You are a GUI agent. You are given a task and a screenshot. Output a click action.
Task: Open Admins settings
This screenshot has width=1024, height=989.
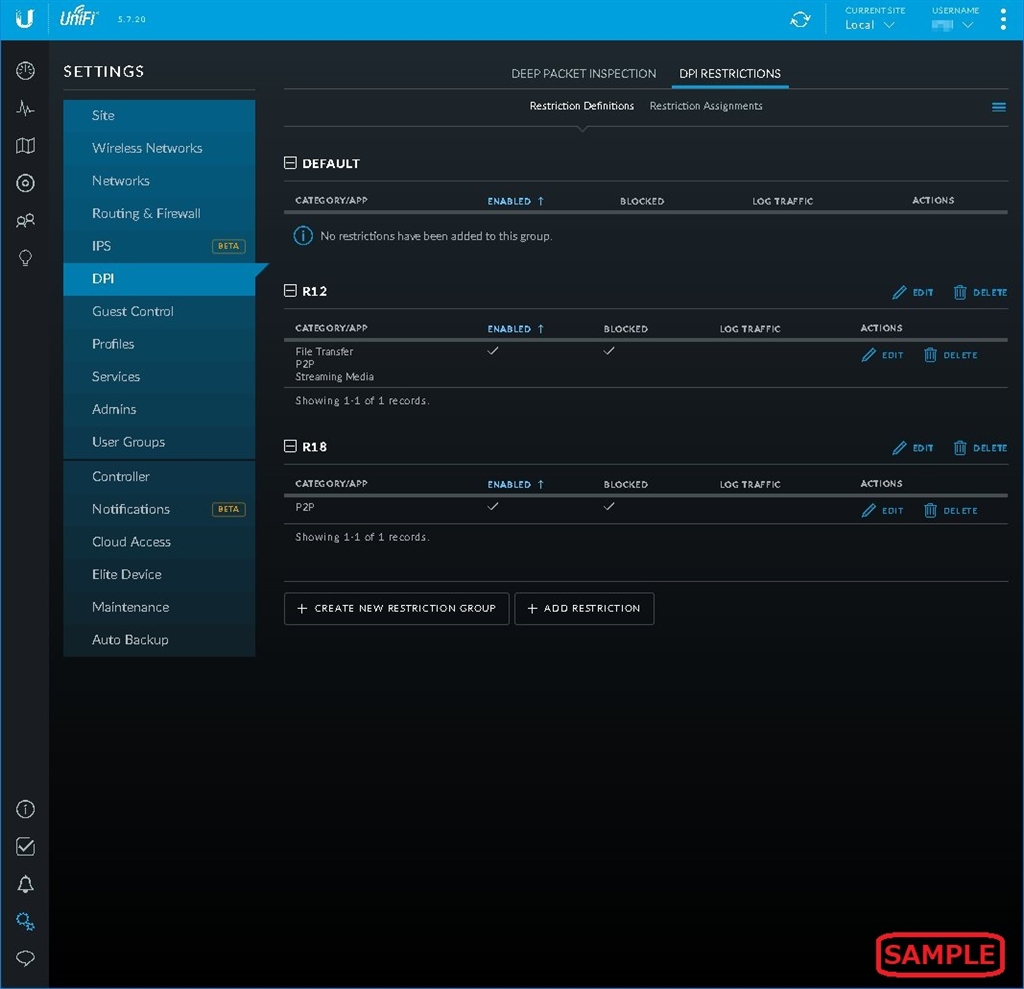[159, 410]
